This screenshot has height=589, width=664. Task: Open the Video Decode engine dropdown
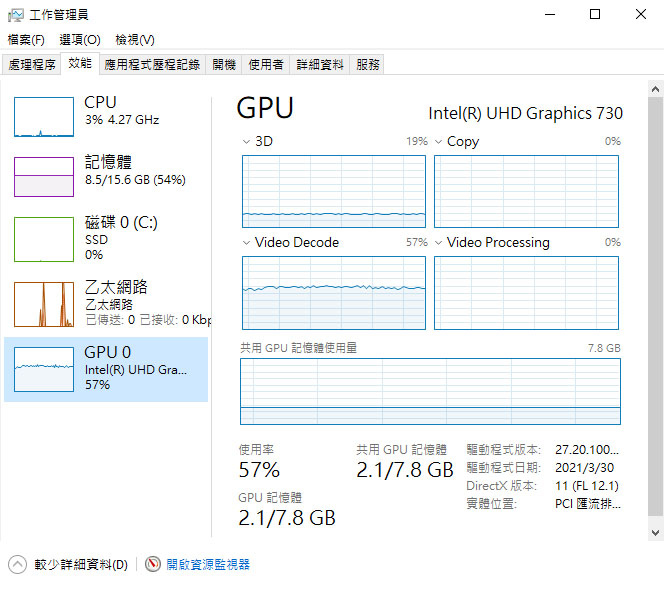[x=246, y=243]
